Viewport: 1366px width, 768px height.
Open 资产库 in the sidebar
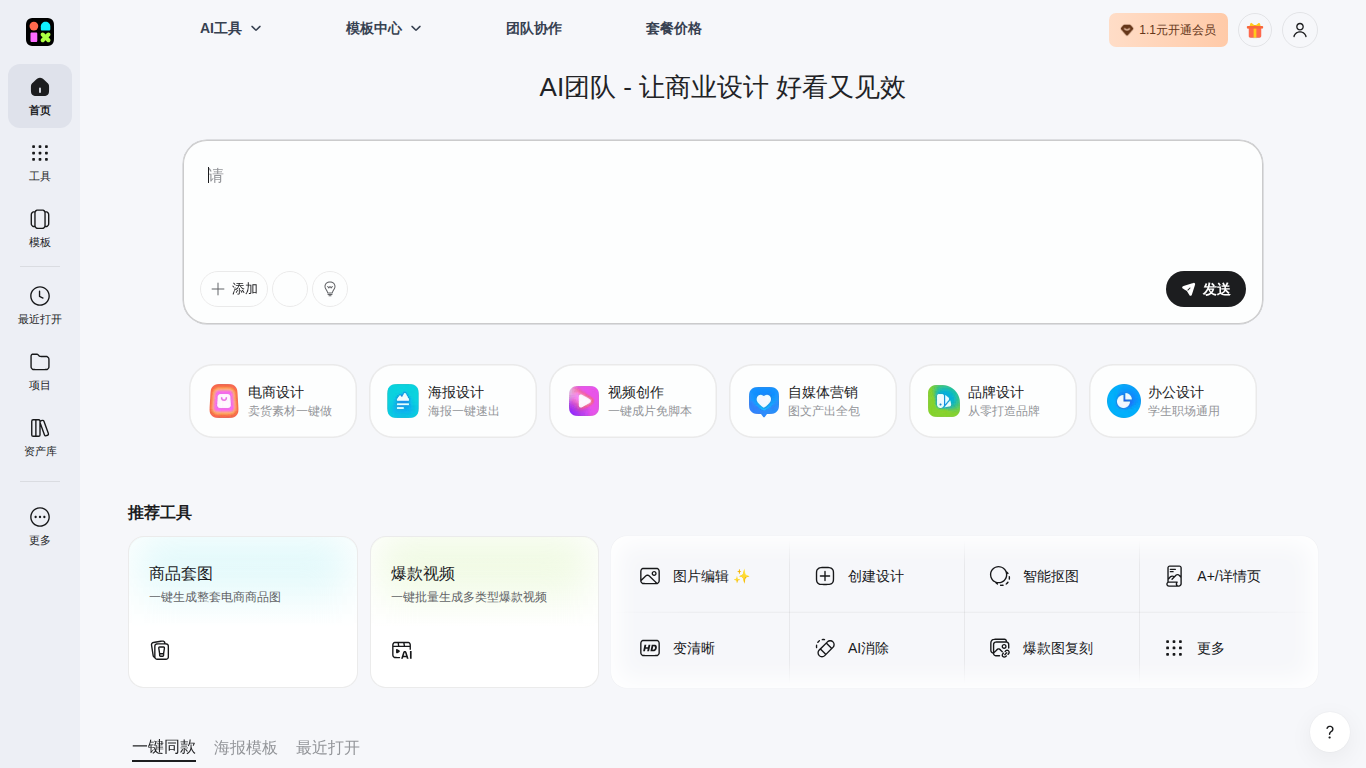click(x=40, y=437)
